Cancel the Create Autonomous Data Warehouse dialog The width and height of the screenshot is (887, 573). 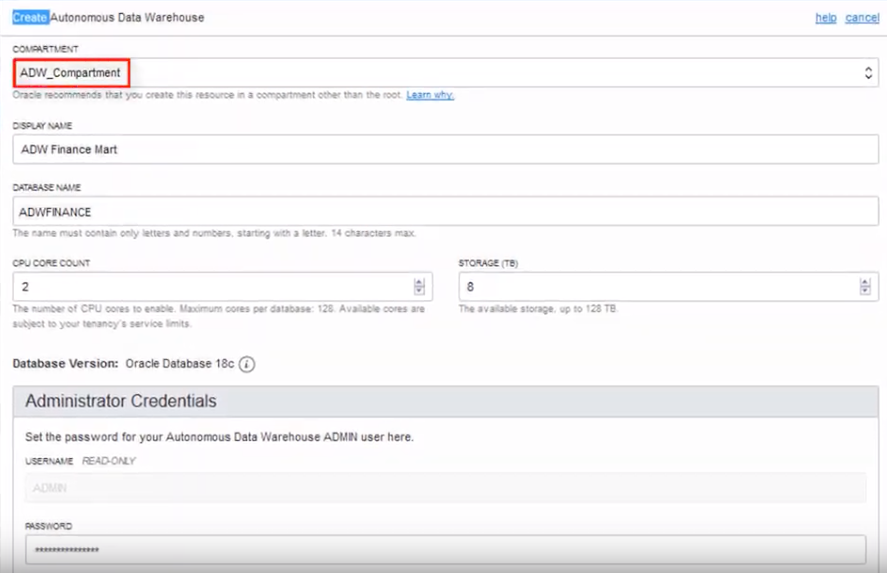tap(862, 18)
